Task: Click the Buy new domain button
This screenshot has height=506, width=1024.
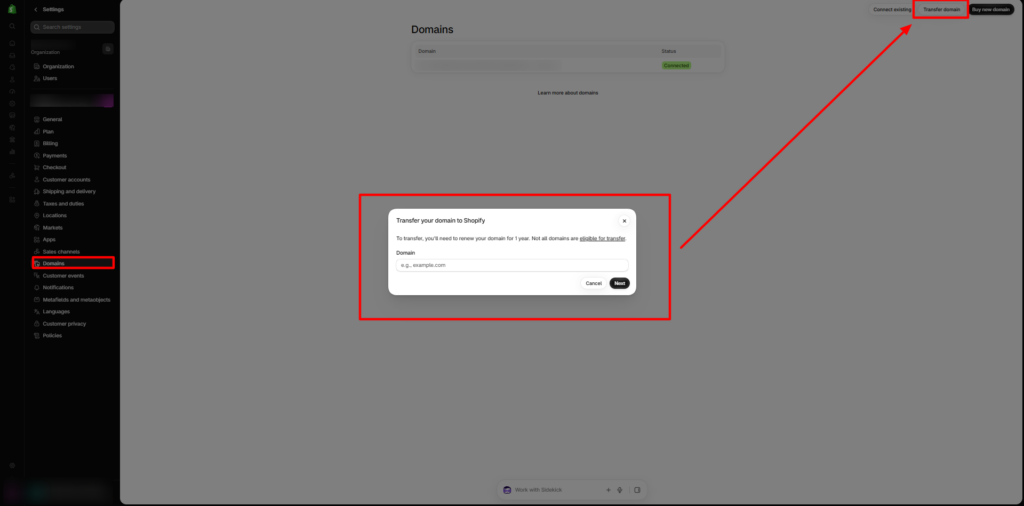Action: (x=991, y=10)
